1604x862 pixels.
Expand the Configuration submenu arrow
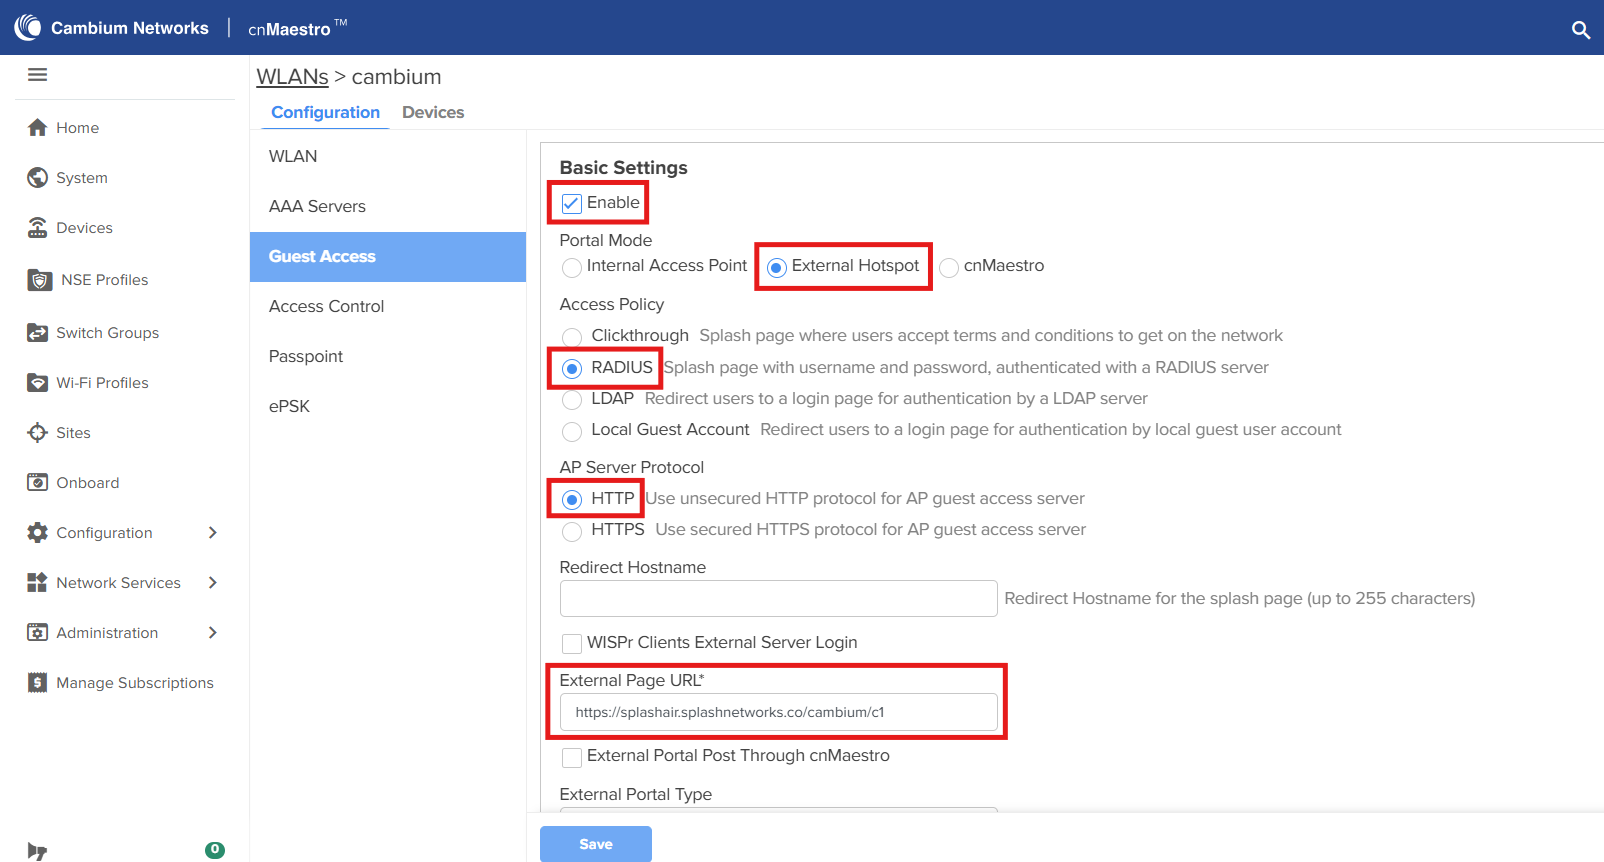pos(212,532)
